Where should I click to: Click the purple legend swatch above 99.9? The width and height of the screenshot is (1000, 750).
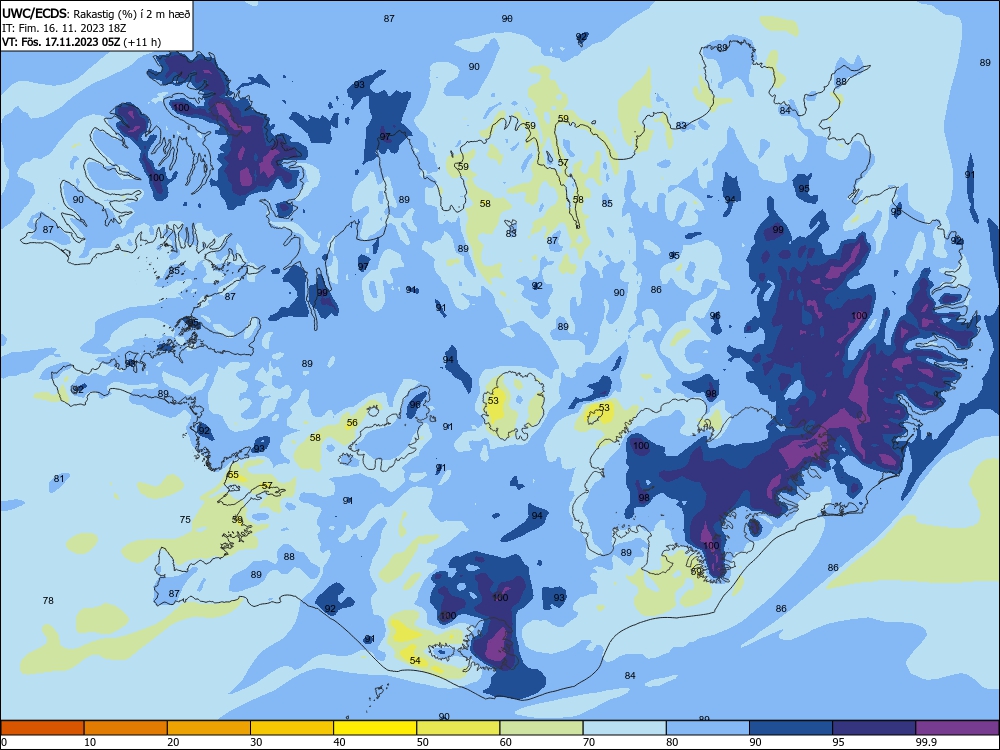coord(957,728)
